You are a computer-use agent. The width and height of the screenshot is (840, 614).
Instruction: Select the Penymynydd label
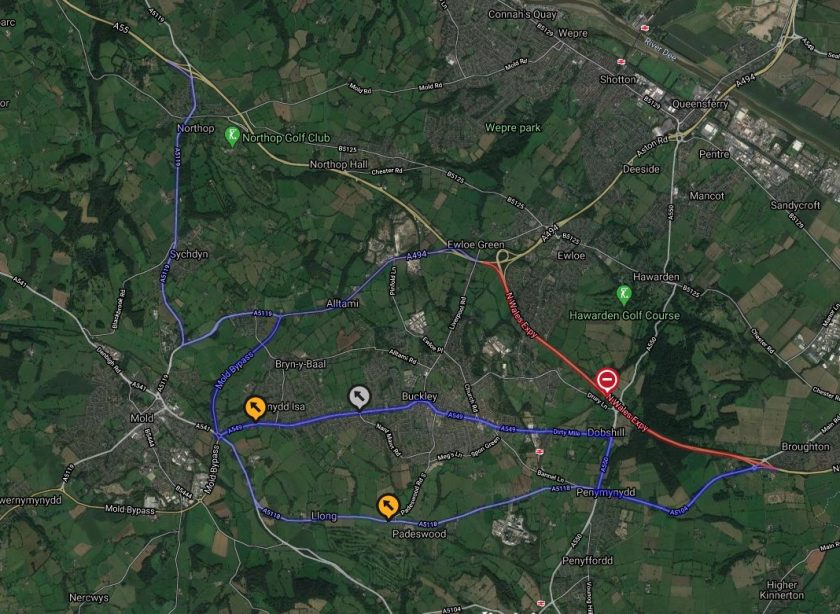coord(605,492)
